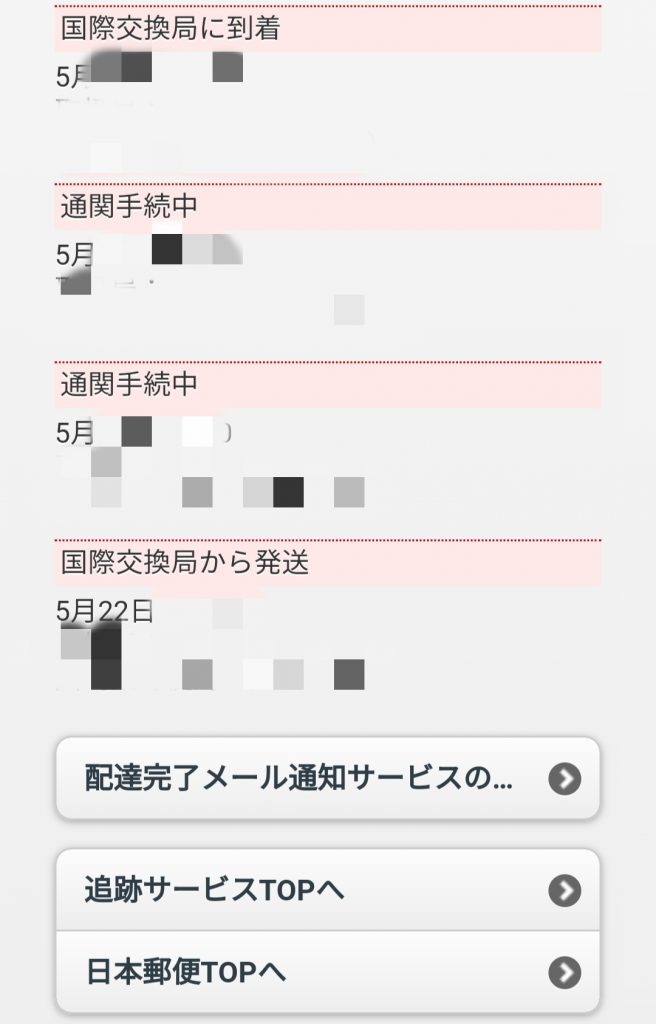Click the 5月22日 date text
Image resolution: width=656 pixels, height=1024 pixels.
105,612
